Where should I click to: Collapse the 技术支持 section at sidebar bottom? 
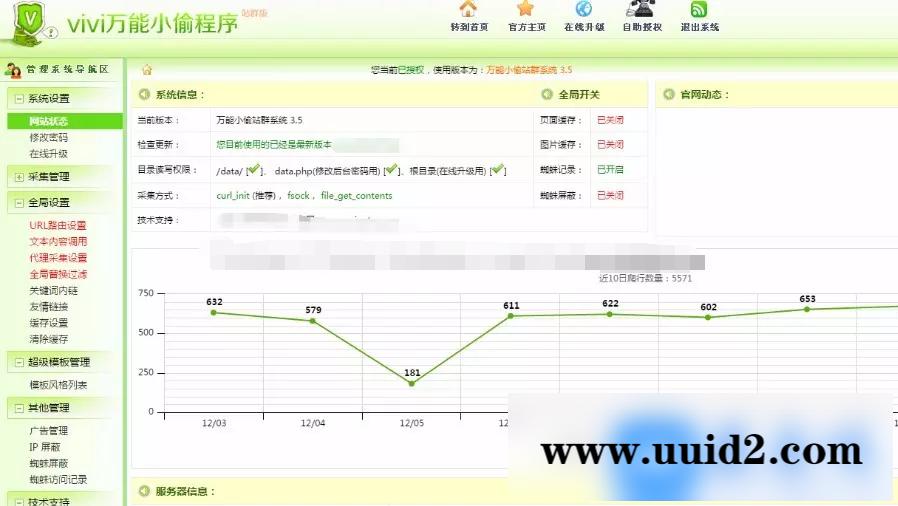[x=19, y=502]
